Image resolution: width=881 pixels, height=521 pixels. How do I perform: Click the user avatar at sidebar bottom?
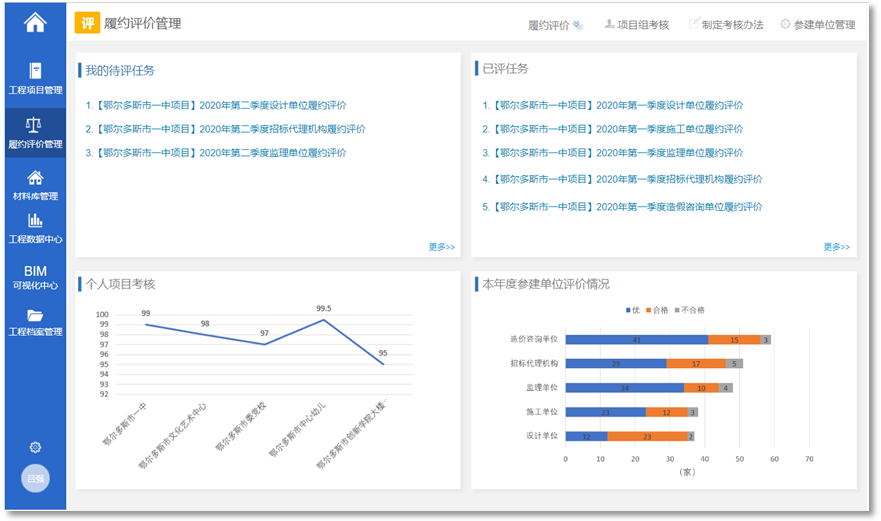point(35,478)
